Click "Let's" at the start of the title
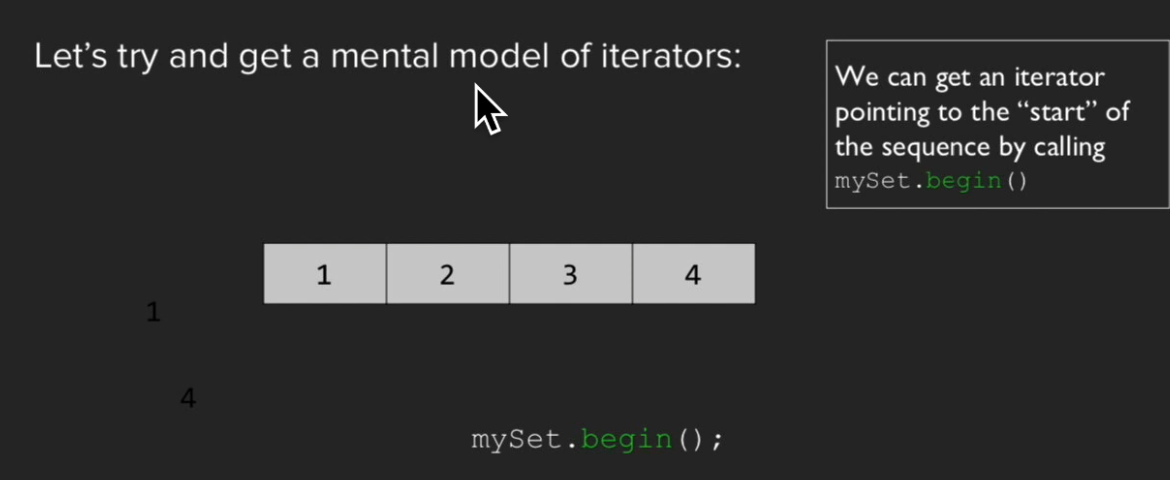This screenshot has height=480, width=1170. [x=66, y=56]
